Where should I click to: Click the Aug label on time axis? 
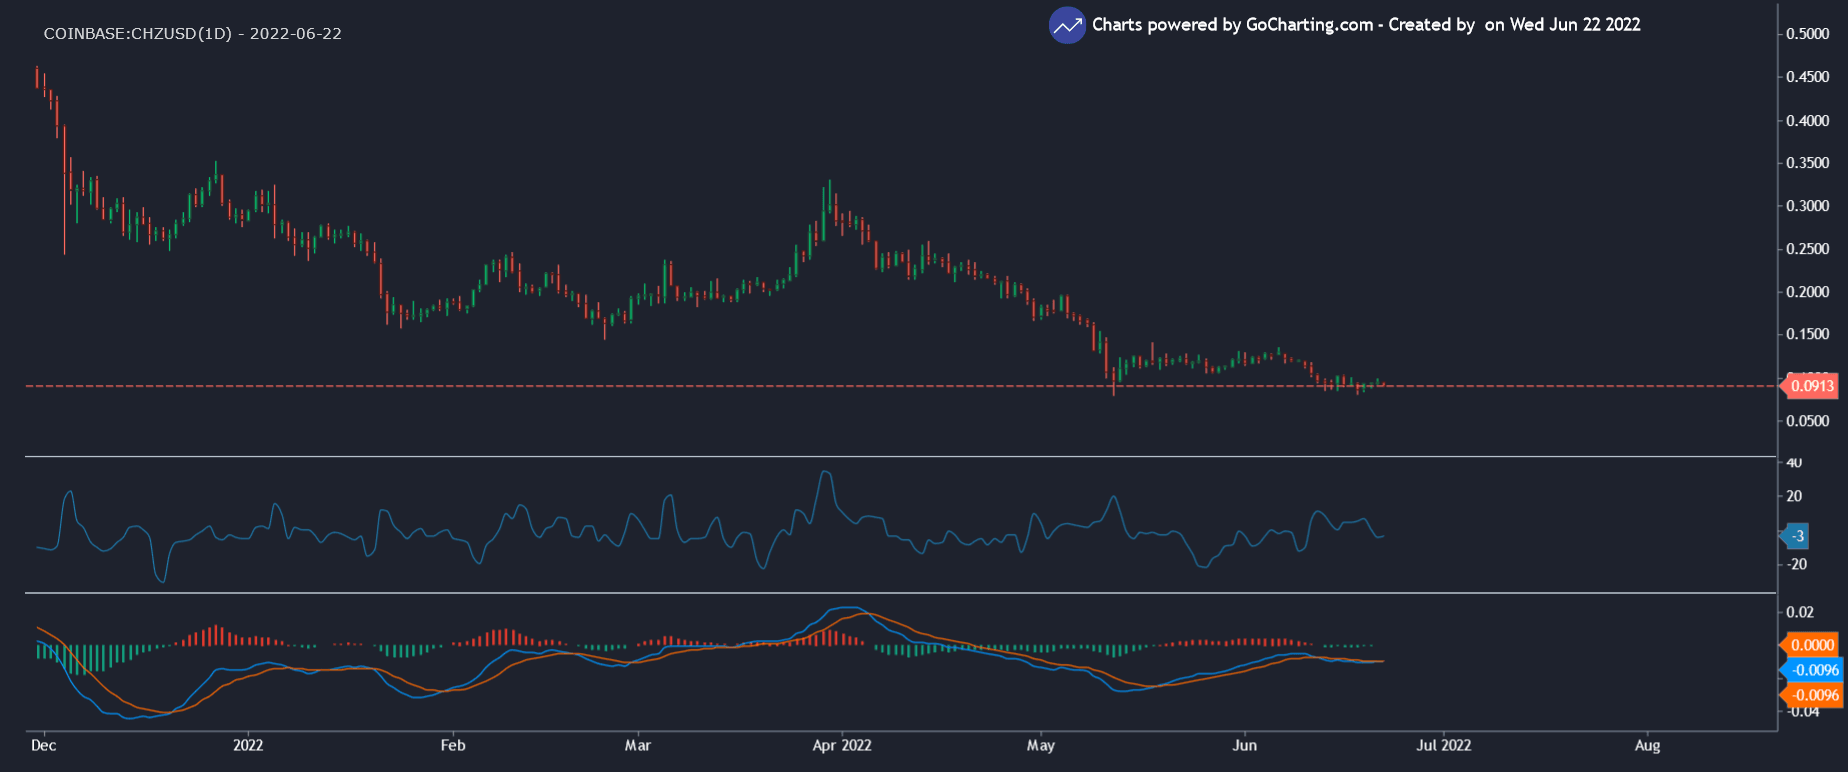pyautogui.click(x=1647, y=745)
